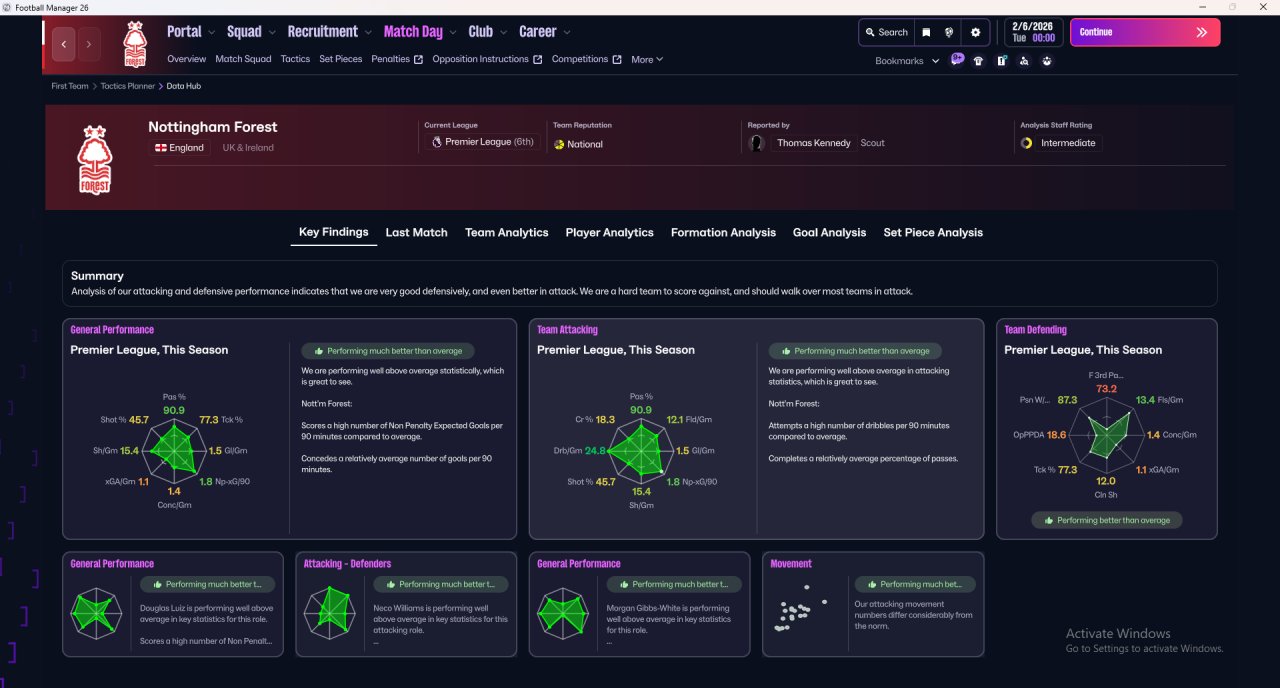The height and width of the screenshot is (688, 1280).
Task: Click the Tactics Planner breadcrumb link
Action: click(128, 86)
